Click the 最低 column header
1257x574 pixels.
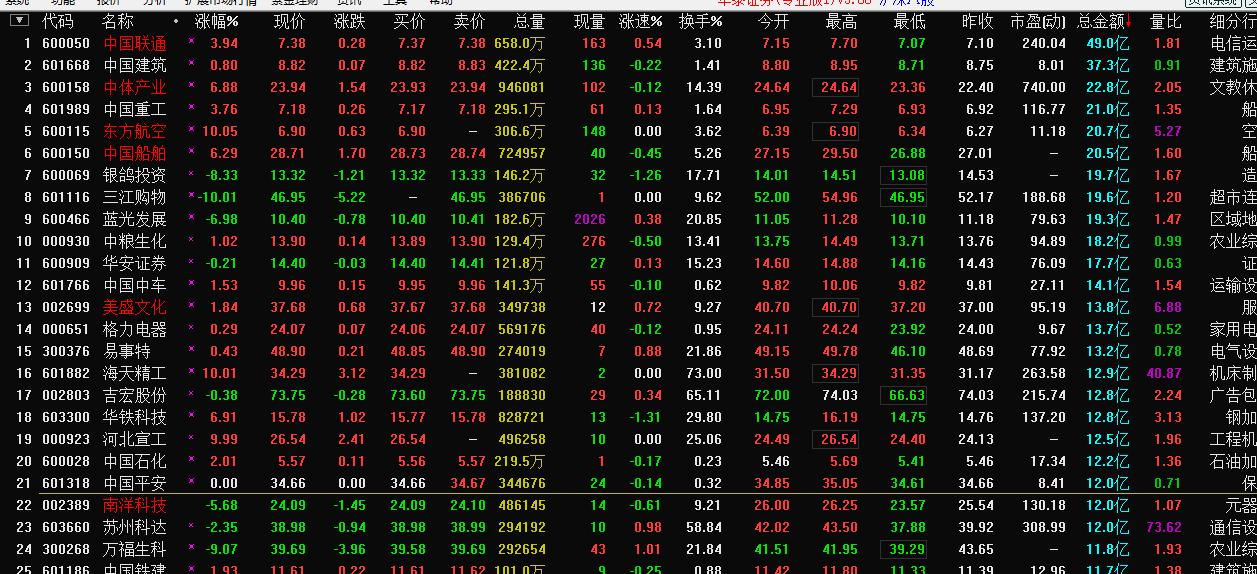click(x=910, y=21)
